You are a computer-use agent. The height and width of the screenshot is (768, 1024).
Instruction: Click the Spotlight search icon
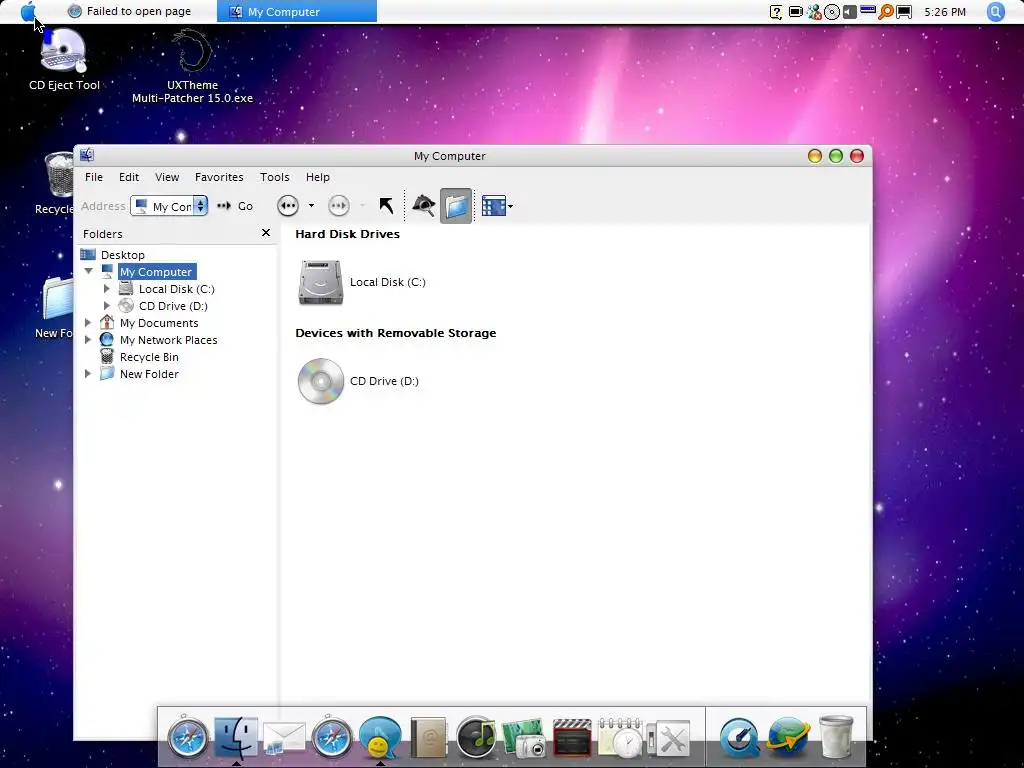(995, 12)
